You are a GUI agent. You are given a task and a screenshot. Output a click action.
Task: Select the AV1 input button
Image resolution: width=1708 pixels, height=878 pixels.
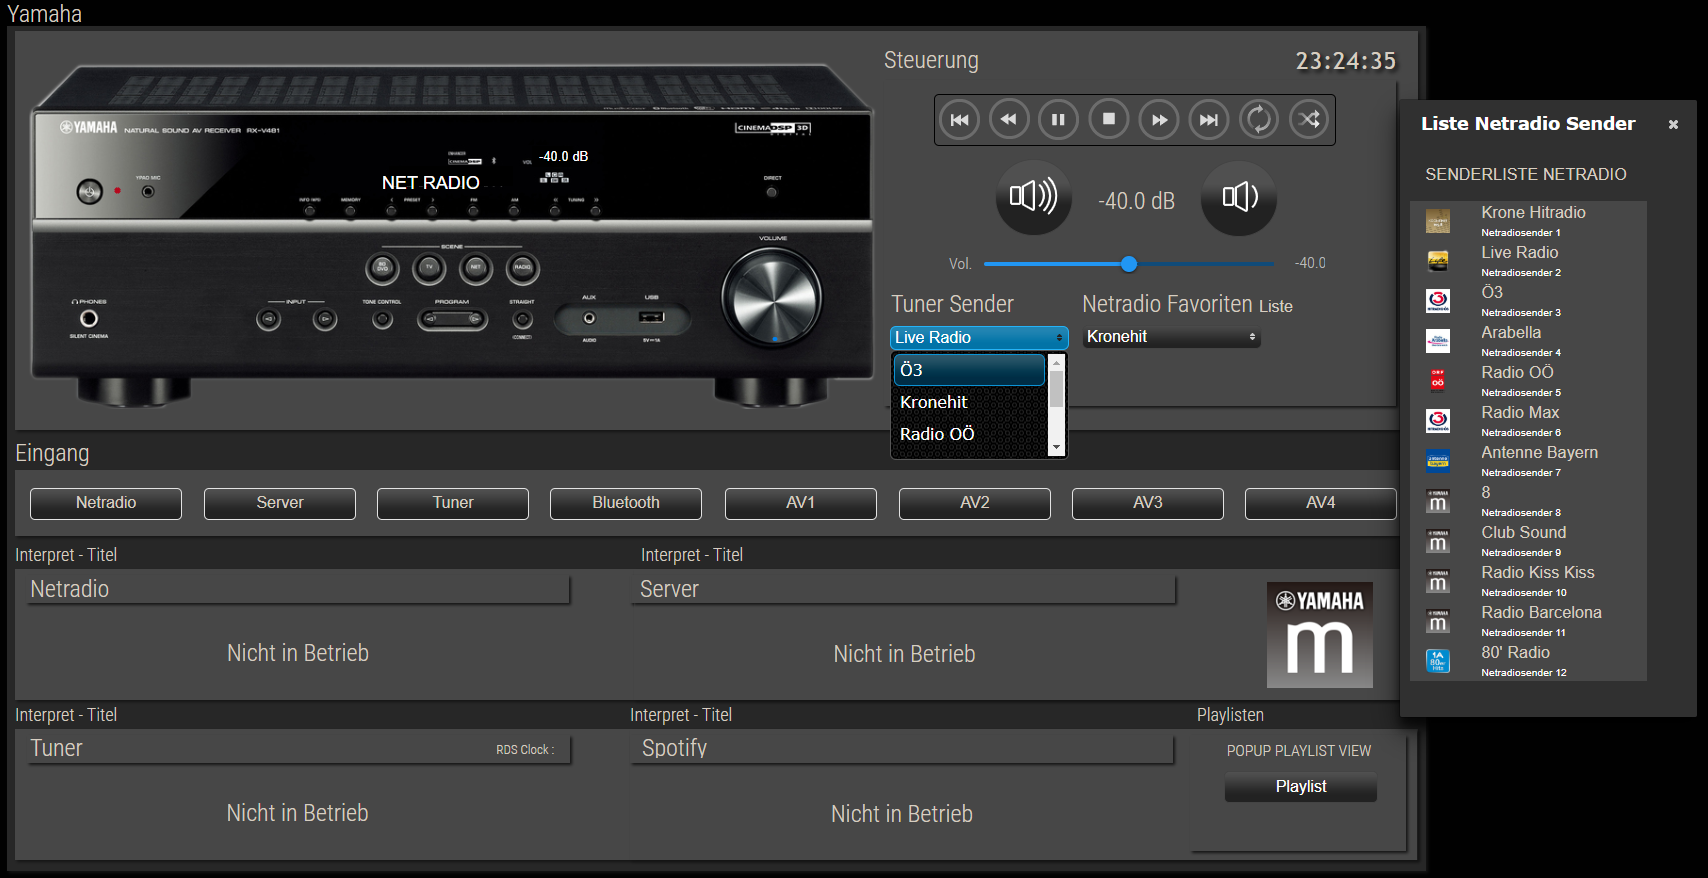(x=801, y=503)
